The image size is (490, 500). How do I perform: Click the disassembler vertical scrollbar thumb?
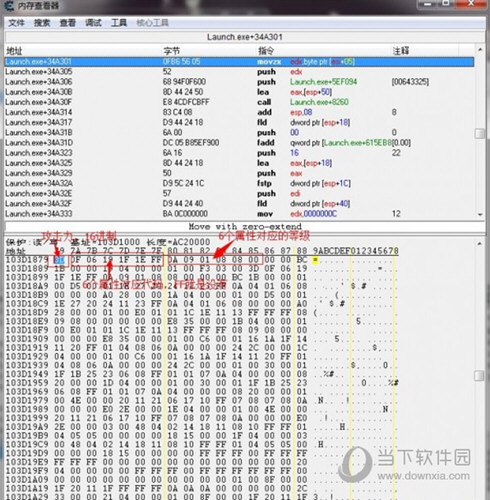(x=480, y=133)
